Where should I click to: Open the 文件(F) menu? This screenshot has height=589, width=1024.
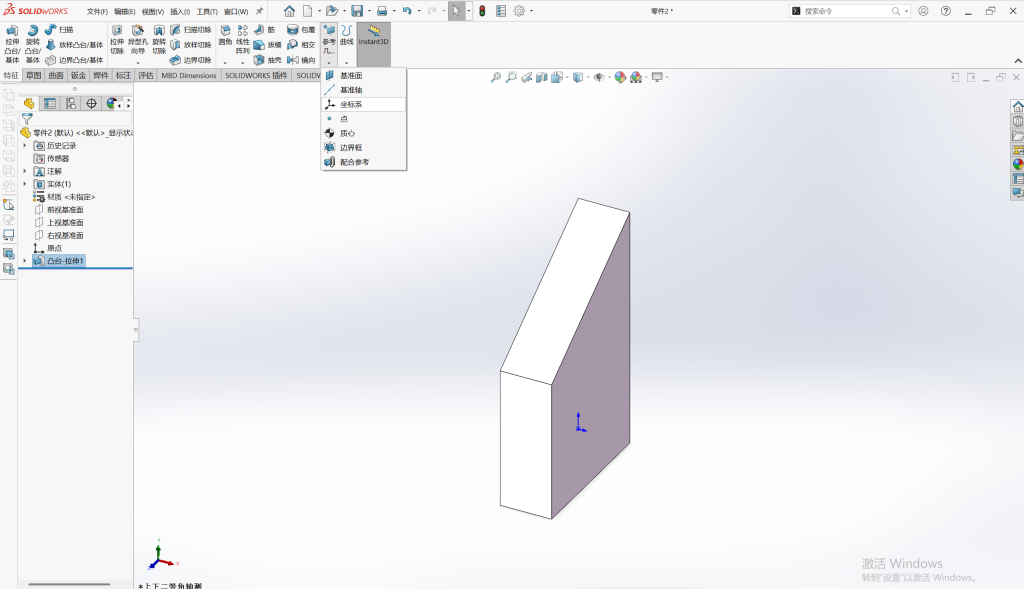(x=97, y=12)
